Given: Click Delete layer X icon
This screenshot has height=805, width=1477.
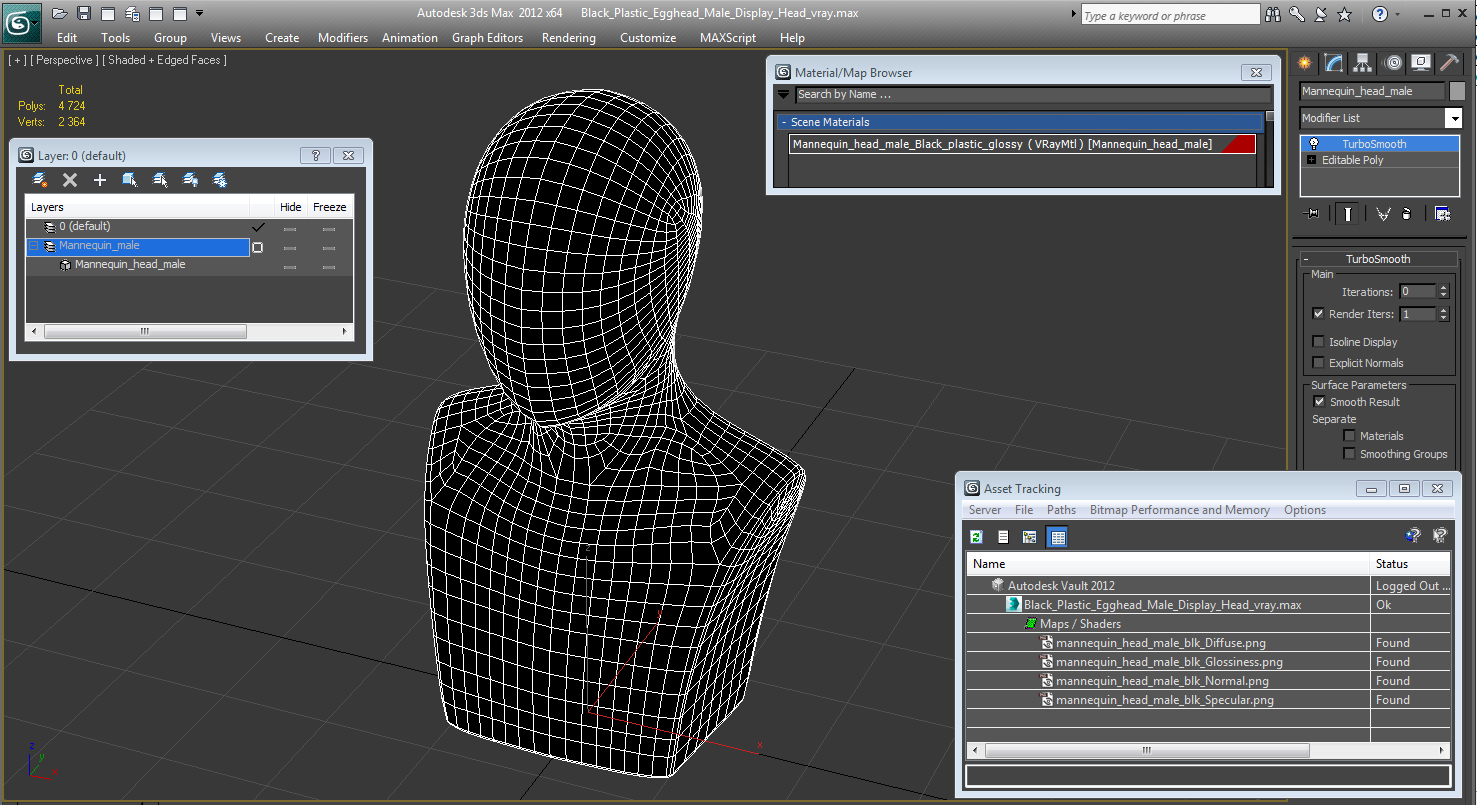Looking at the screenshot, I should (70, 180).
